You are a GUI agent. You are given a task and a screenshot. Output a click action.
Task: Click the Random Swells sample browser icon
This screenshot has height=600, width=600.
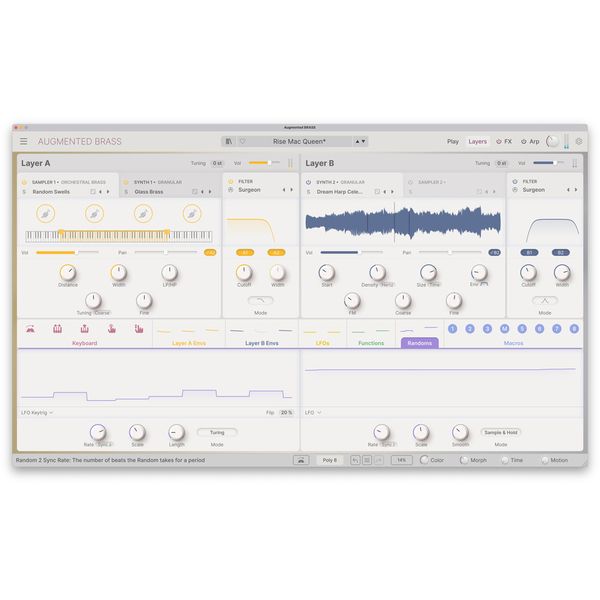93,192
